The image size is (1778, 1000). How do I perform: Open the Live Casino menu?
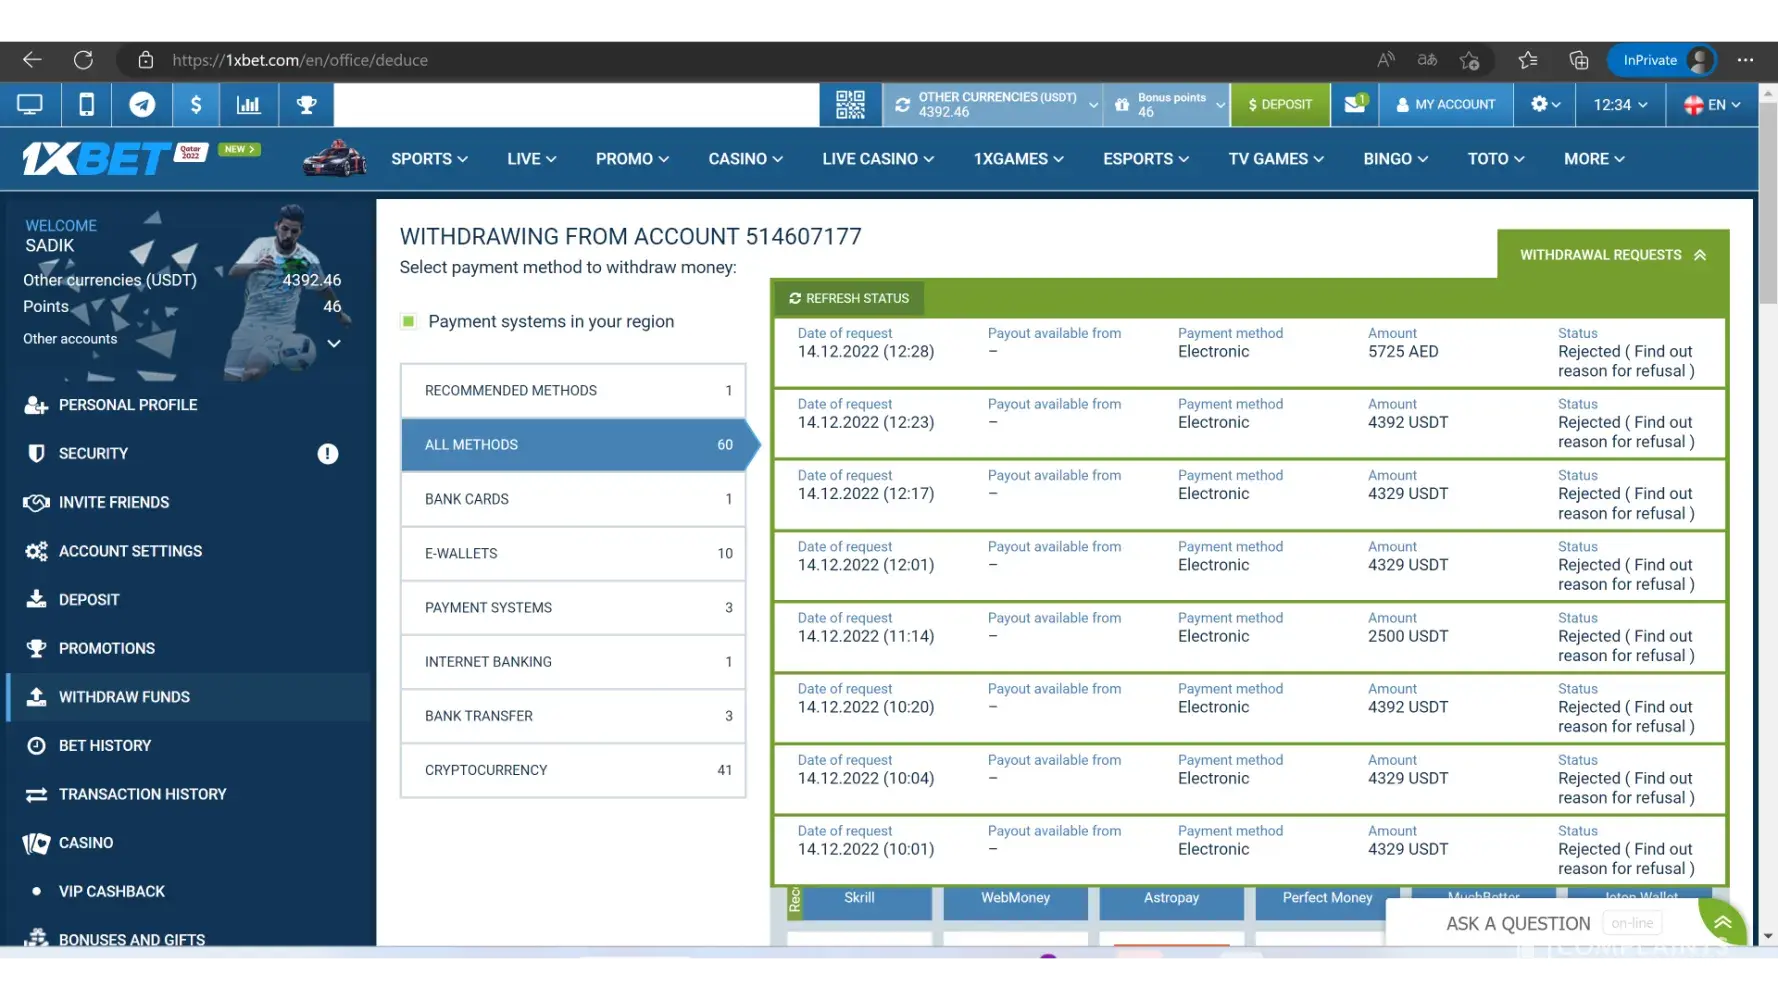pyautogui.click(x=877, y=159)
